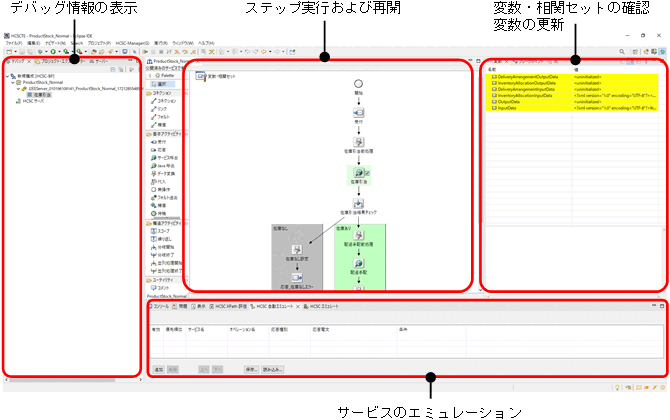Switch to the ブレークポイント tab
670x420 pixels.
(530, 62)
